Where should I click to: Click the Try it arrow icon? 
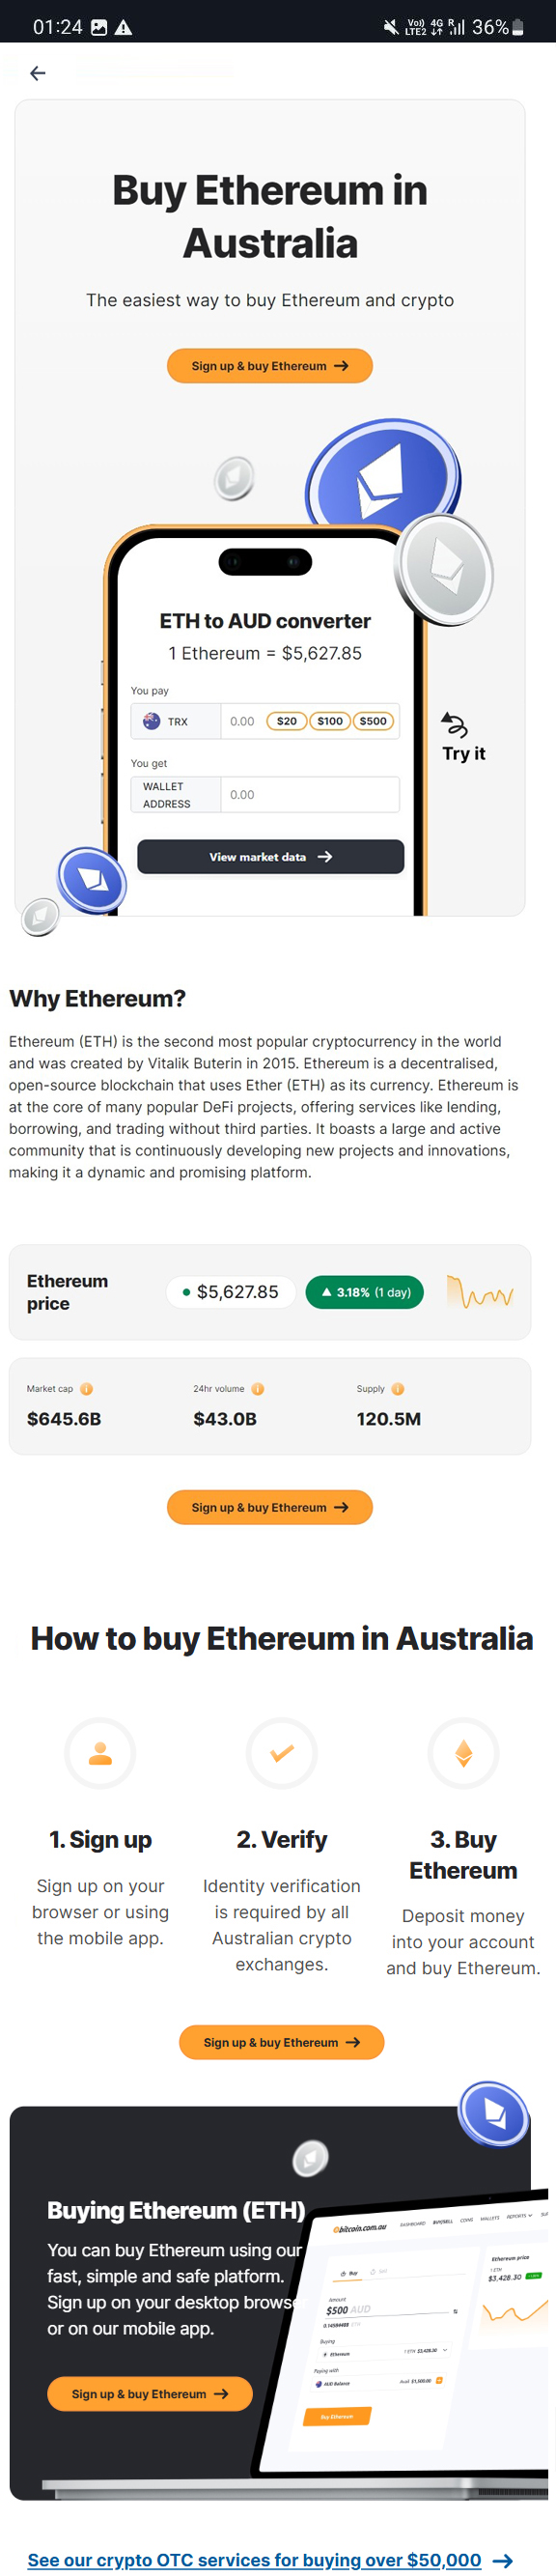[x=454, y=724]
